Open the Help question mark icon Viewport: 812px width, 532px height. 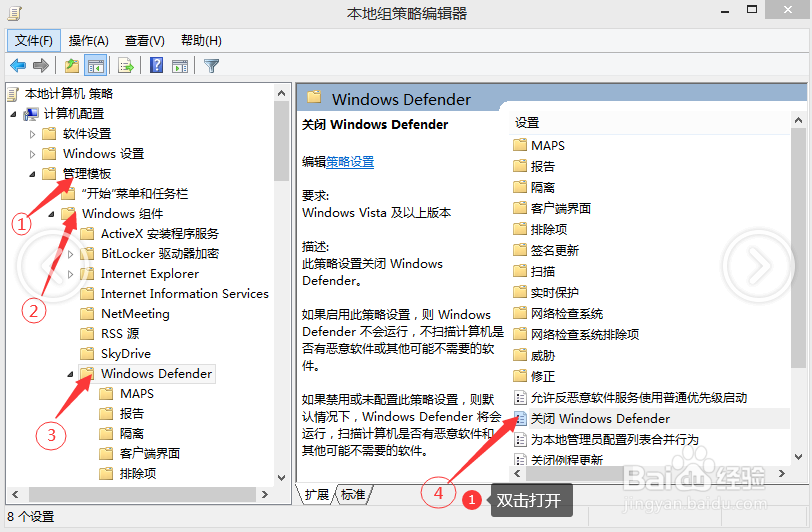pos(156,65)
